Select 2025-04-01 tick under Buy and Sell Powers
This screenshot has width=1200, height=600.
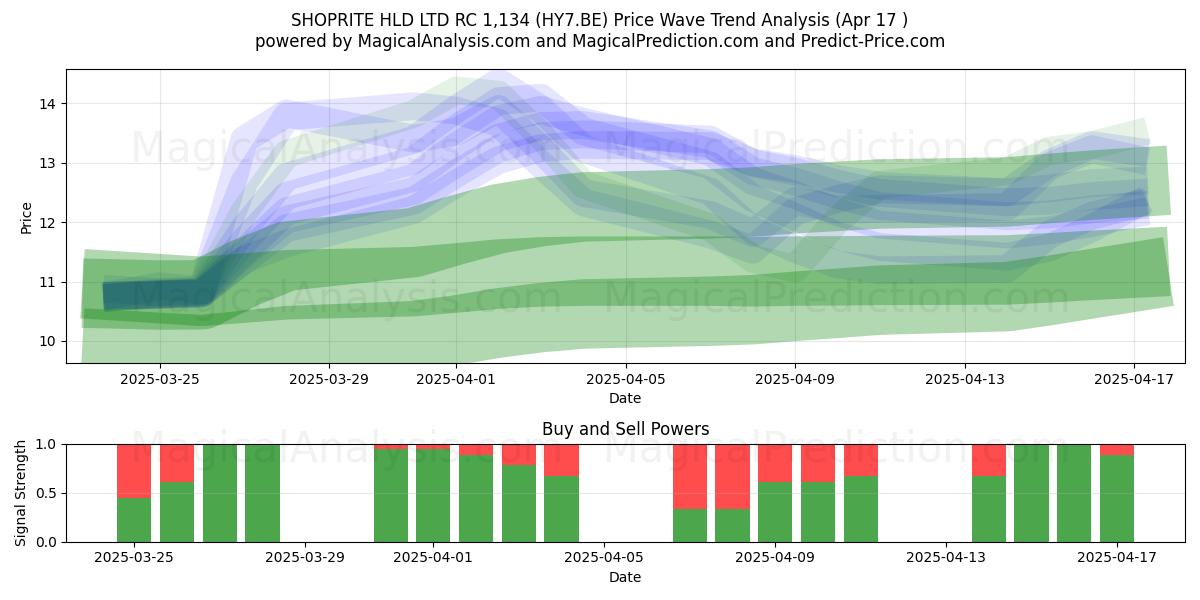[433, 558]
